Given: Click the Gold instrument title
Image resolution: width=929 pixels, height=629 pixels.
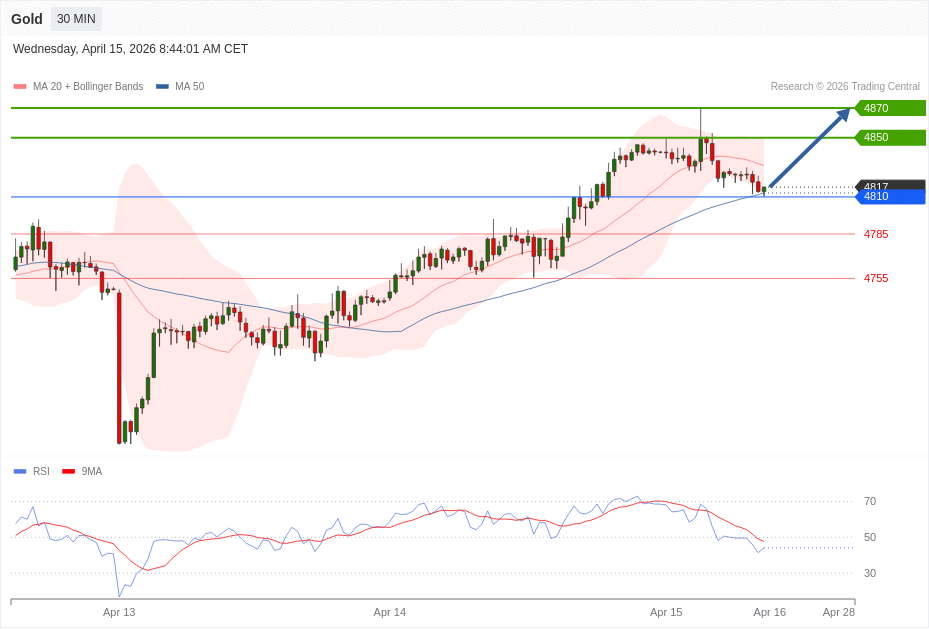Looking at the screenshot, I should coord(27,19).
